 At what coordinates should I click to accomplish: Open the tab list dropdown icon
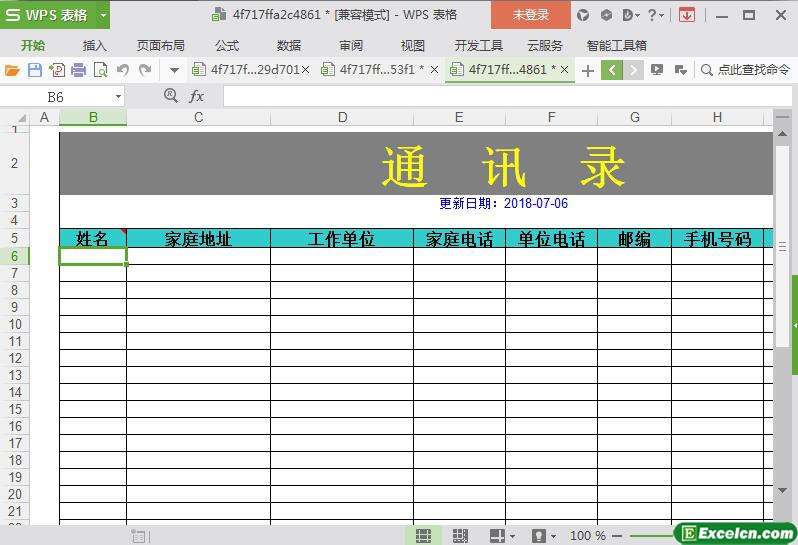pos(680,70)
